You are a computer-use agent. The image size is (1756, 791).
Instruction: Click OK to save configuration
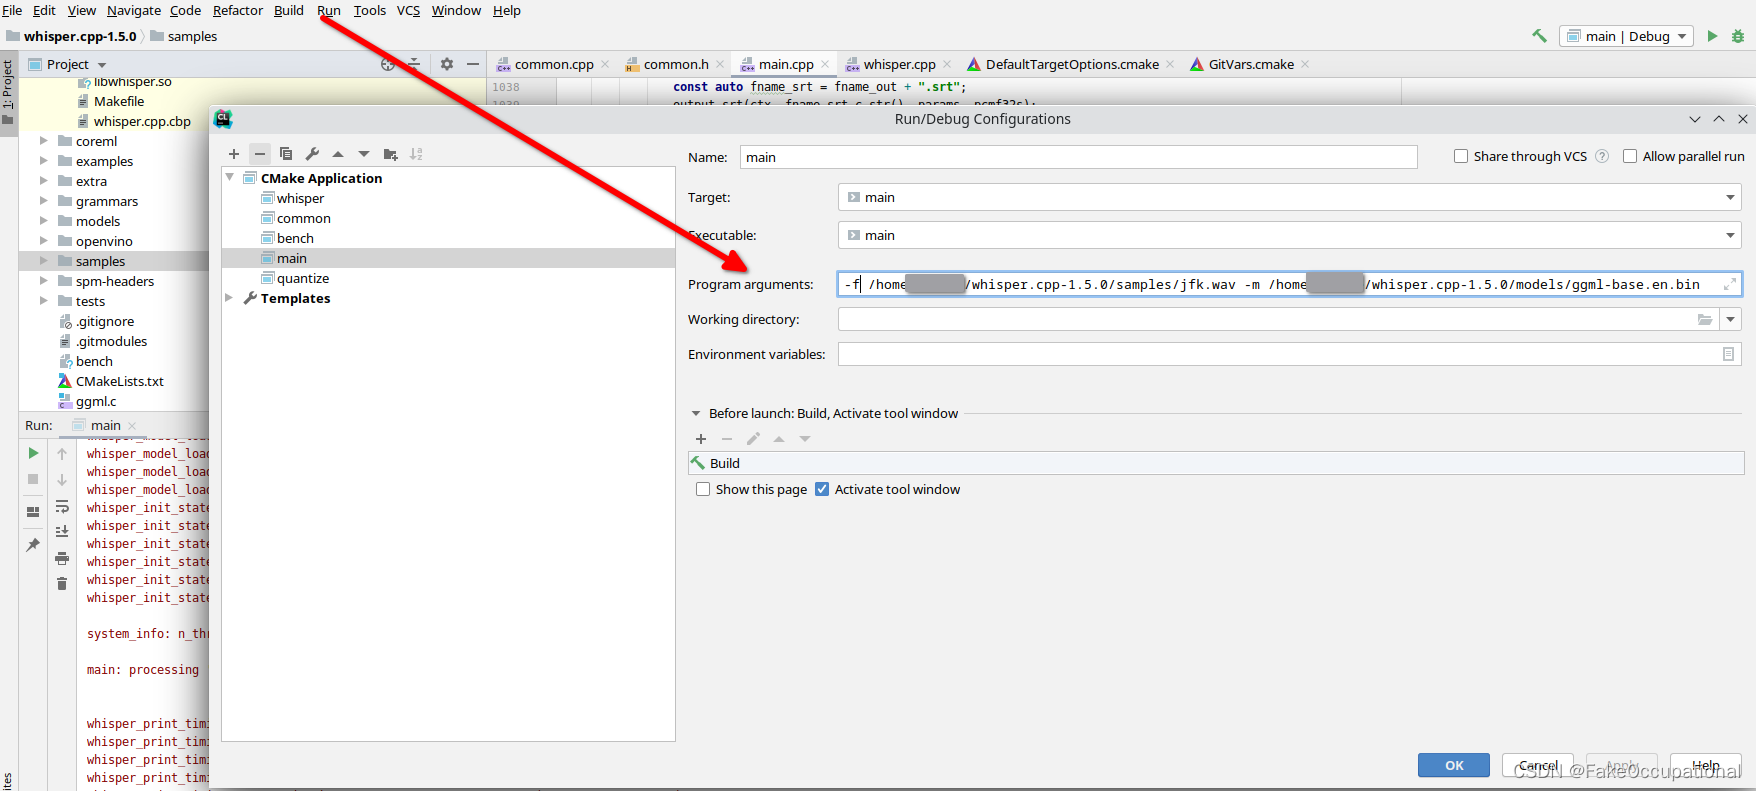[x=1454, y=765]
